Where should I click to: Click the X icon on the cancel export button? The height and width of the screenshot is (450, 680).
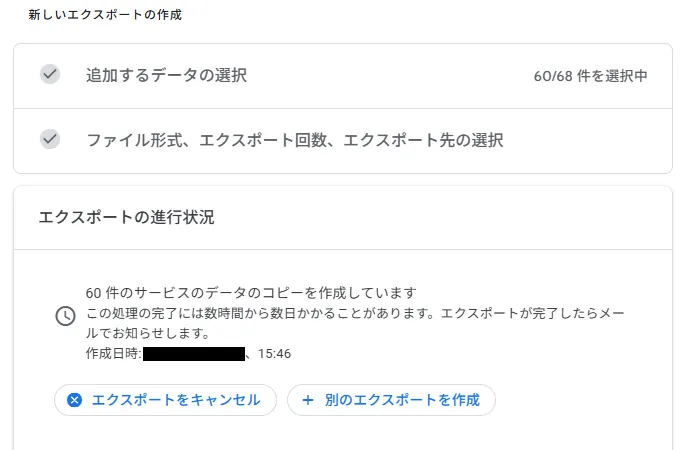tap(74, 400)
